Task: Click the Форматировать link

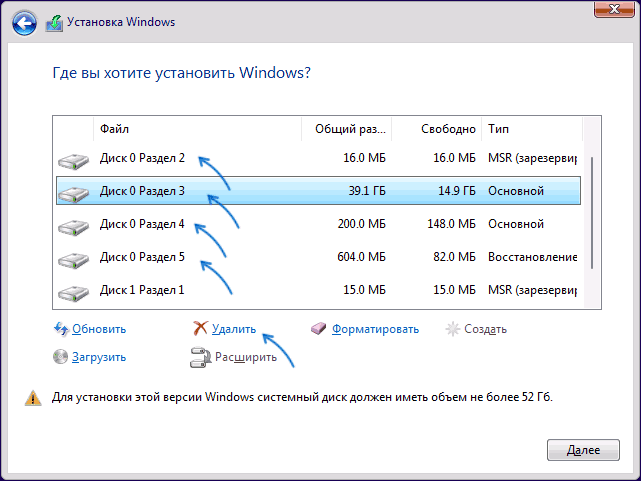Action: tap(375, 329)
